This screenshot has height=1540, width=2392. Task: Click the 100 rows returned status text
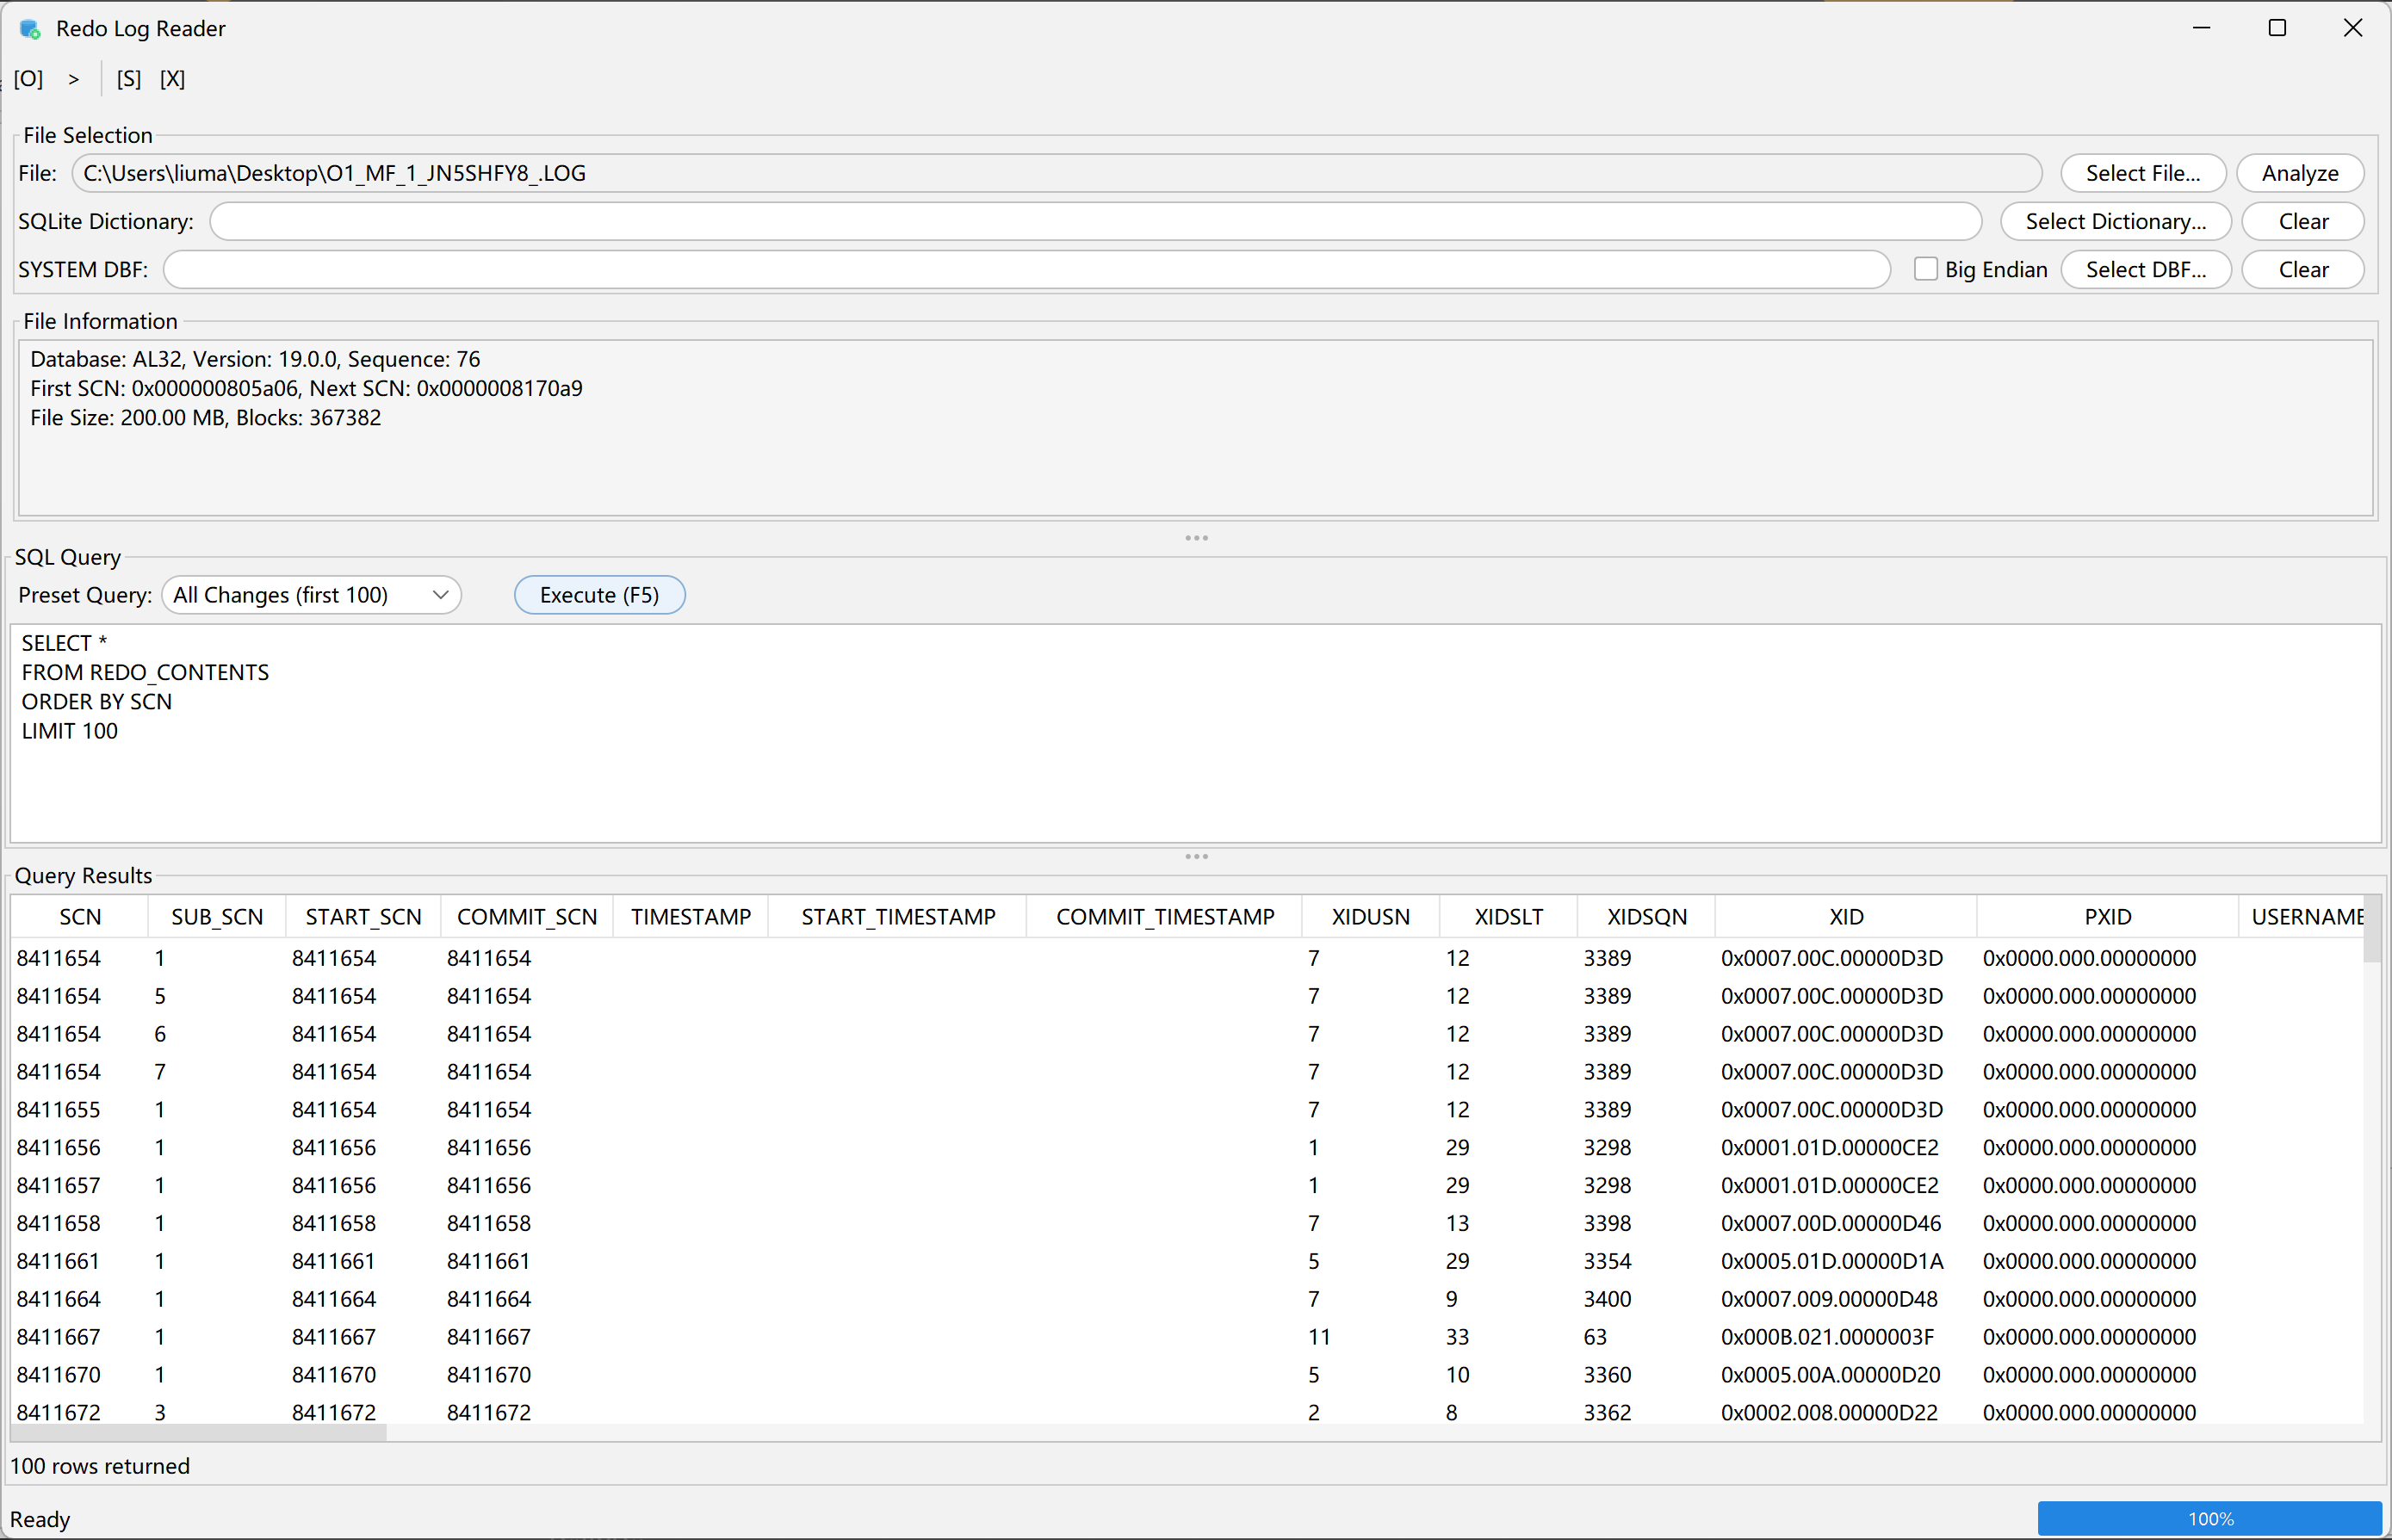[100, 1466]
